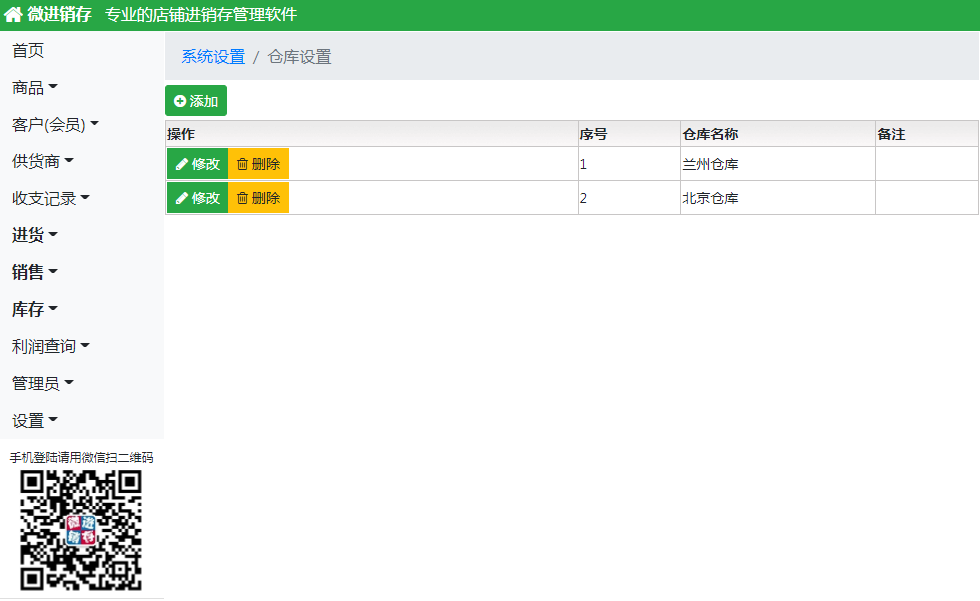This screenshot has height=601, width=980.
Task: Expand the 库存 dropdown menu
Action: tap(34, 309)
